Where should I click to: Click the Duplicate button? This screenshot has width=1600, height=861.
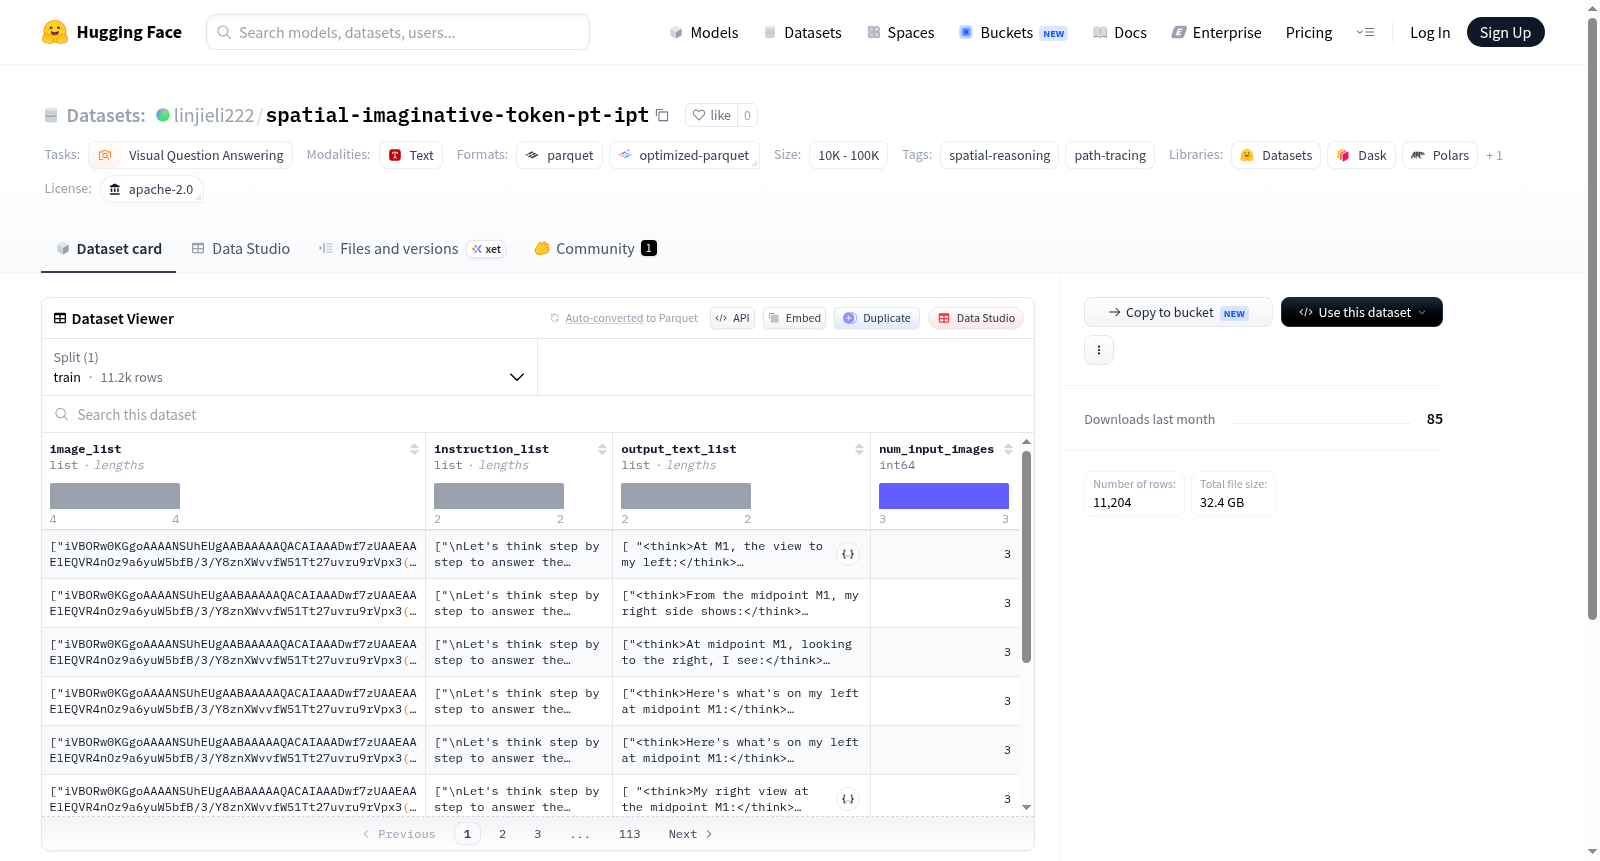click(x=877, y=318)
